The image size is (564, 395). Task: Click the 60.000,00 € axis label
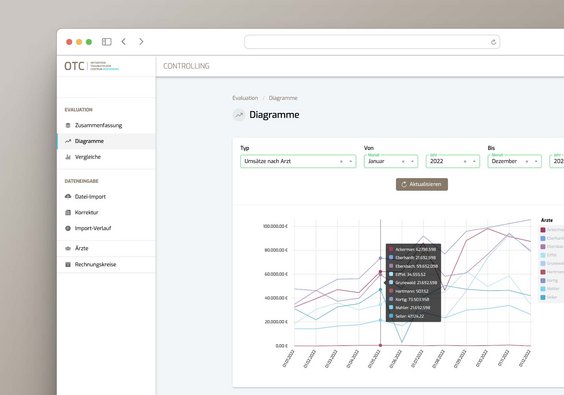[276, 274]
